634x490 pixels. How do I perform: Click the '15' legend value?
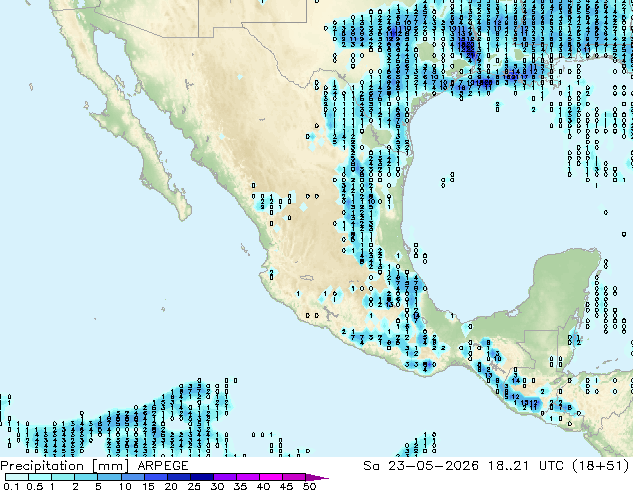point(148,486)
